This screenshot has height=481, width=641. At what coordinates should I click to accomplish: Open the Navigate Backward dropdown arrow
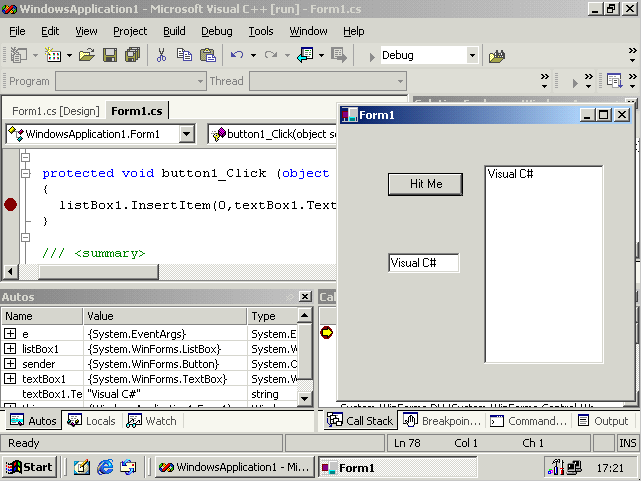click(321, 55)
